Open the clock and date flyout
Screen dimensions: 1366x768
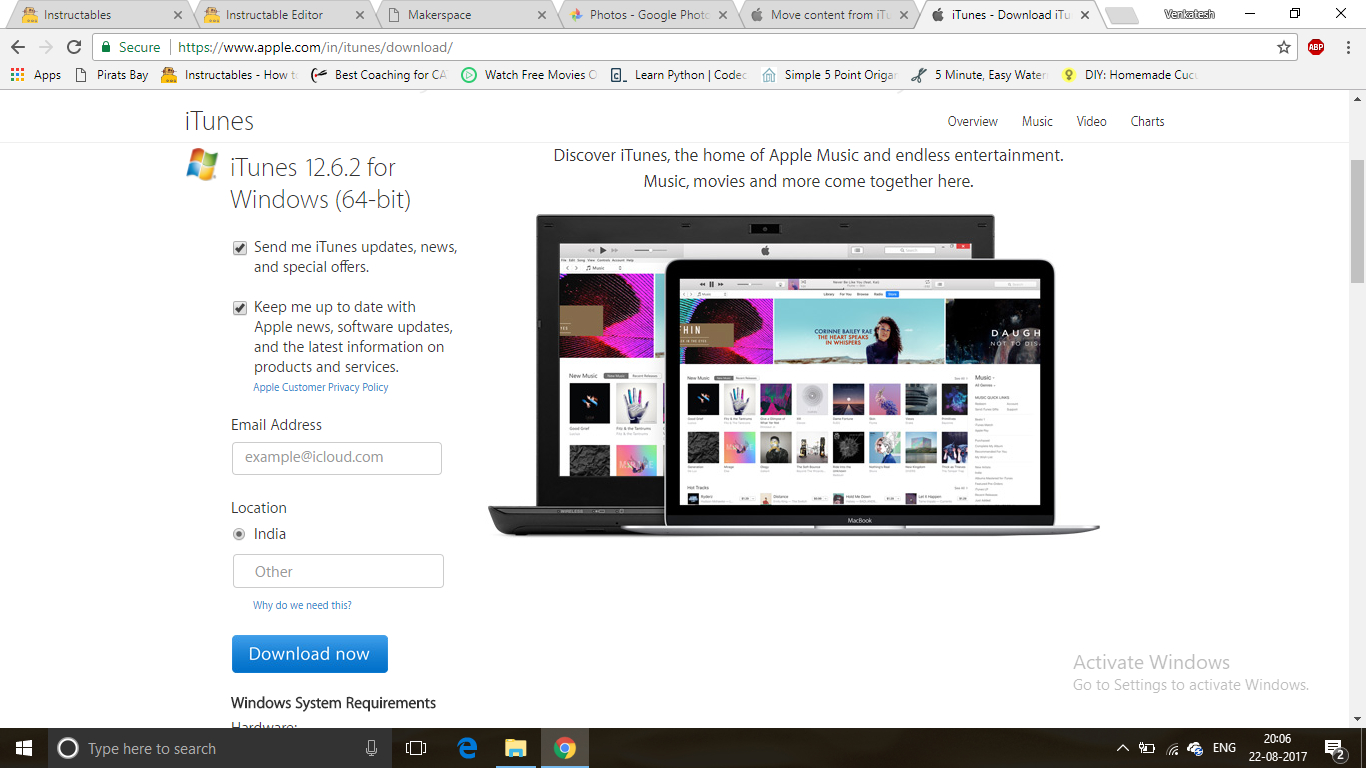(x=1277, y=748)
